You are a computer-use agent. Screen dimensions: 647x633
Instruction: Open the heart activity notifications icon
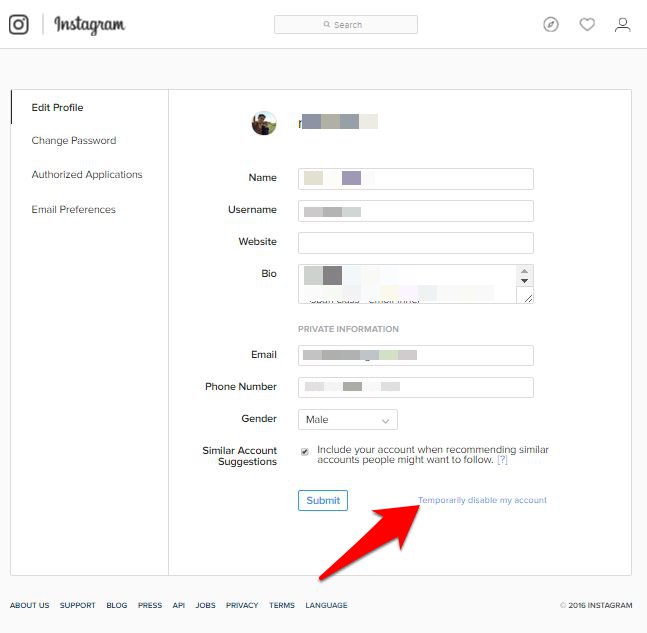[587, 24]
